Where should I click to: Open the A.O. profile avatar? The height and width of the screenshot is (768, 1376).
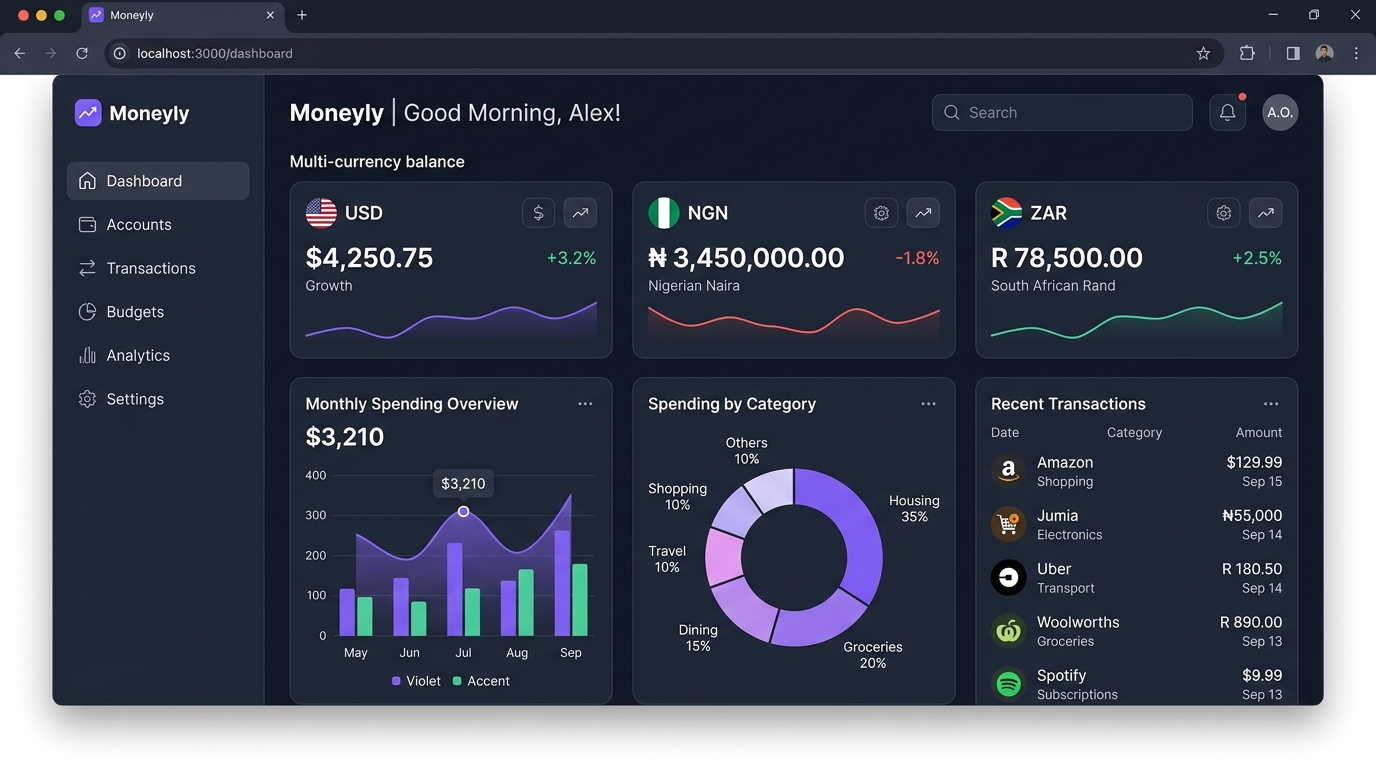tap(1280, 113)
